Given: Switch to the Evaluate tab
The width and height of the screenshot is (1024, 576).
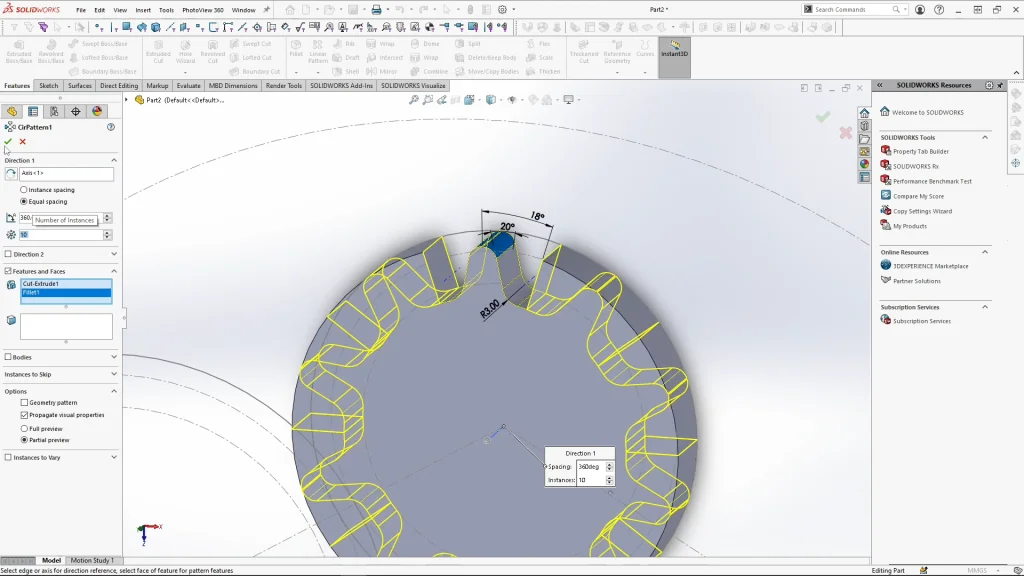Looking at the screenshot, I should click(x=189, y=86).
